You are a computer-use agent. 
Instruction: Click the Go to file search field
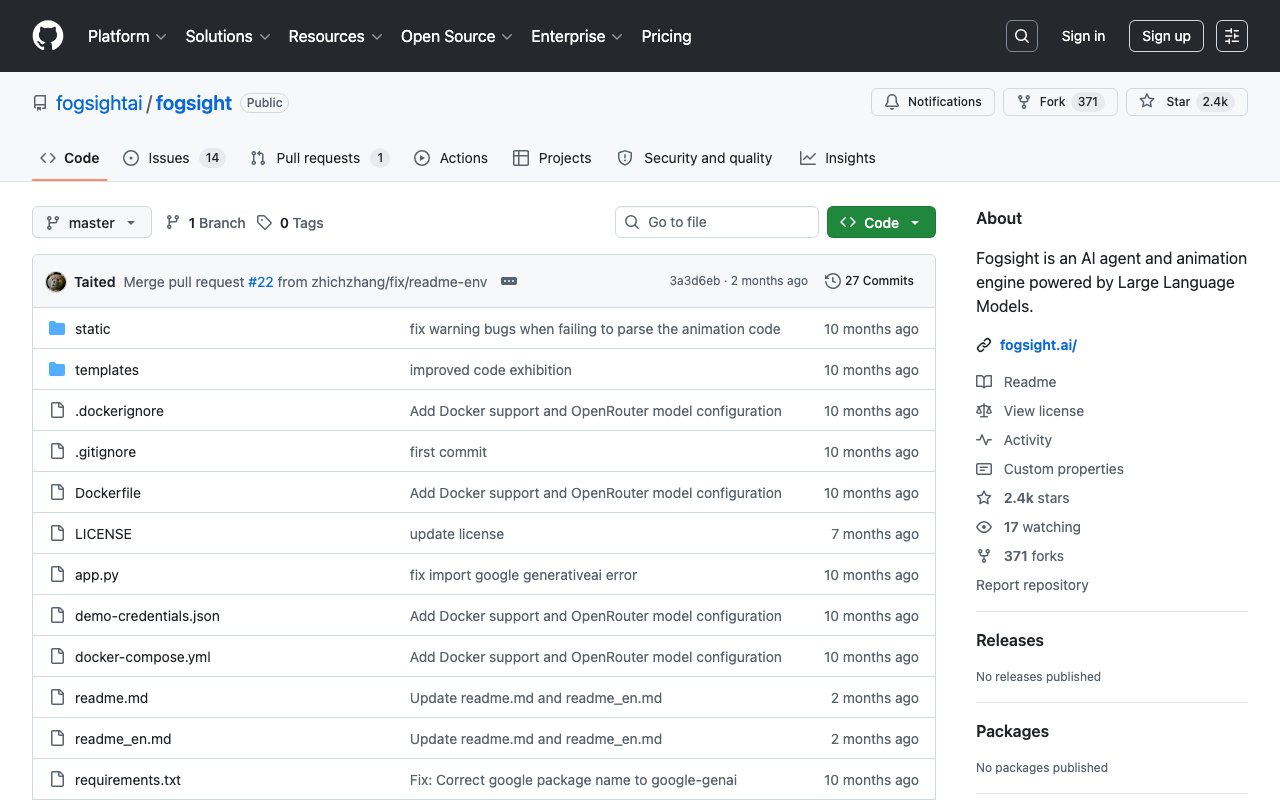coord(717,222)
